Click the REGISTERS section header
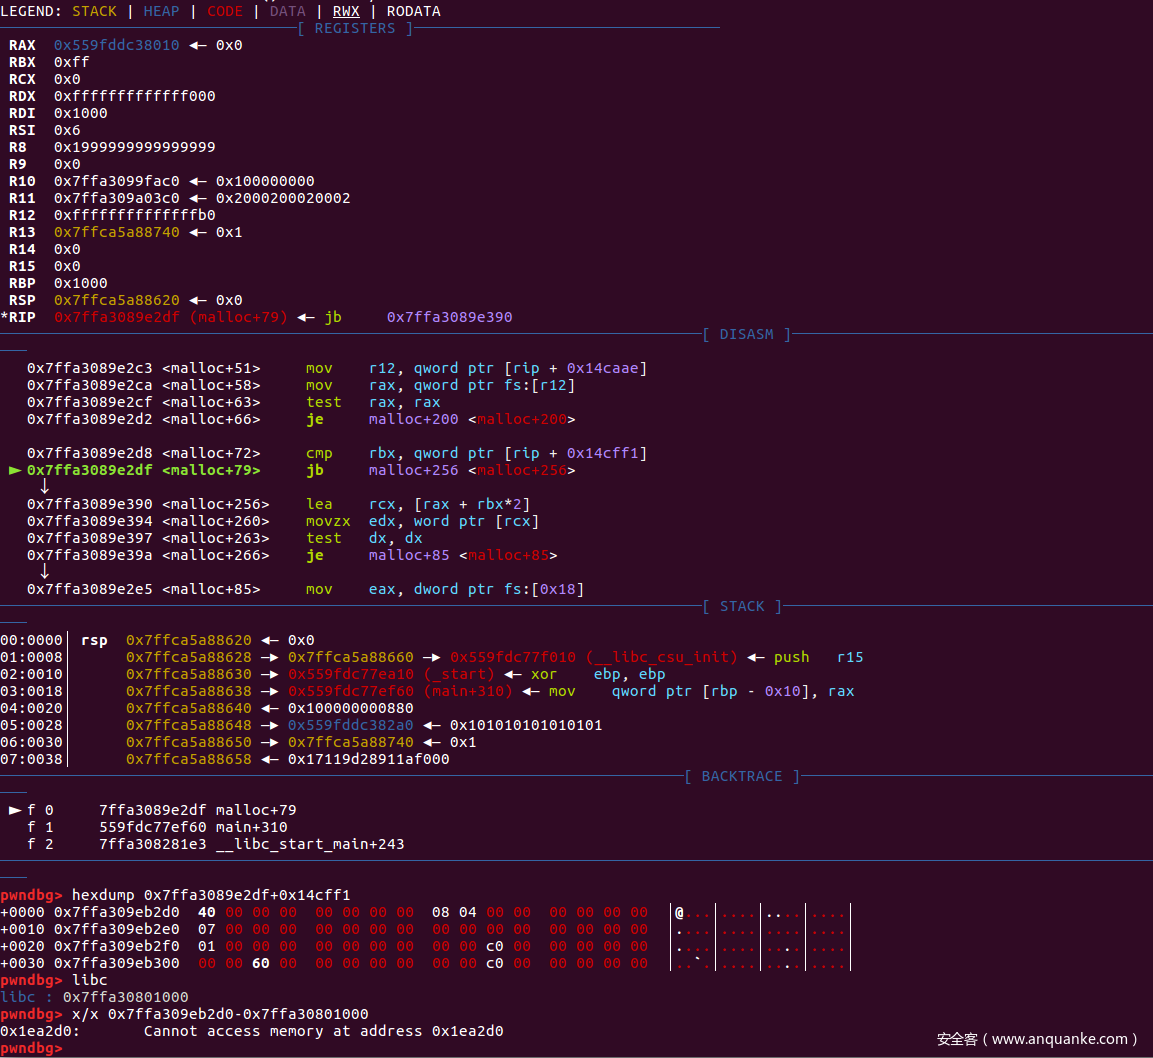Screen dimensions: 1153x1058 point(355,28)
